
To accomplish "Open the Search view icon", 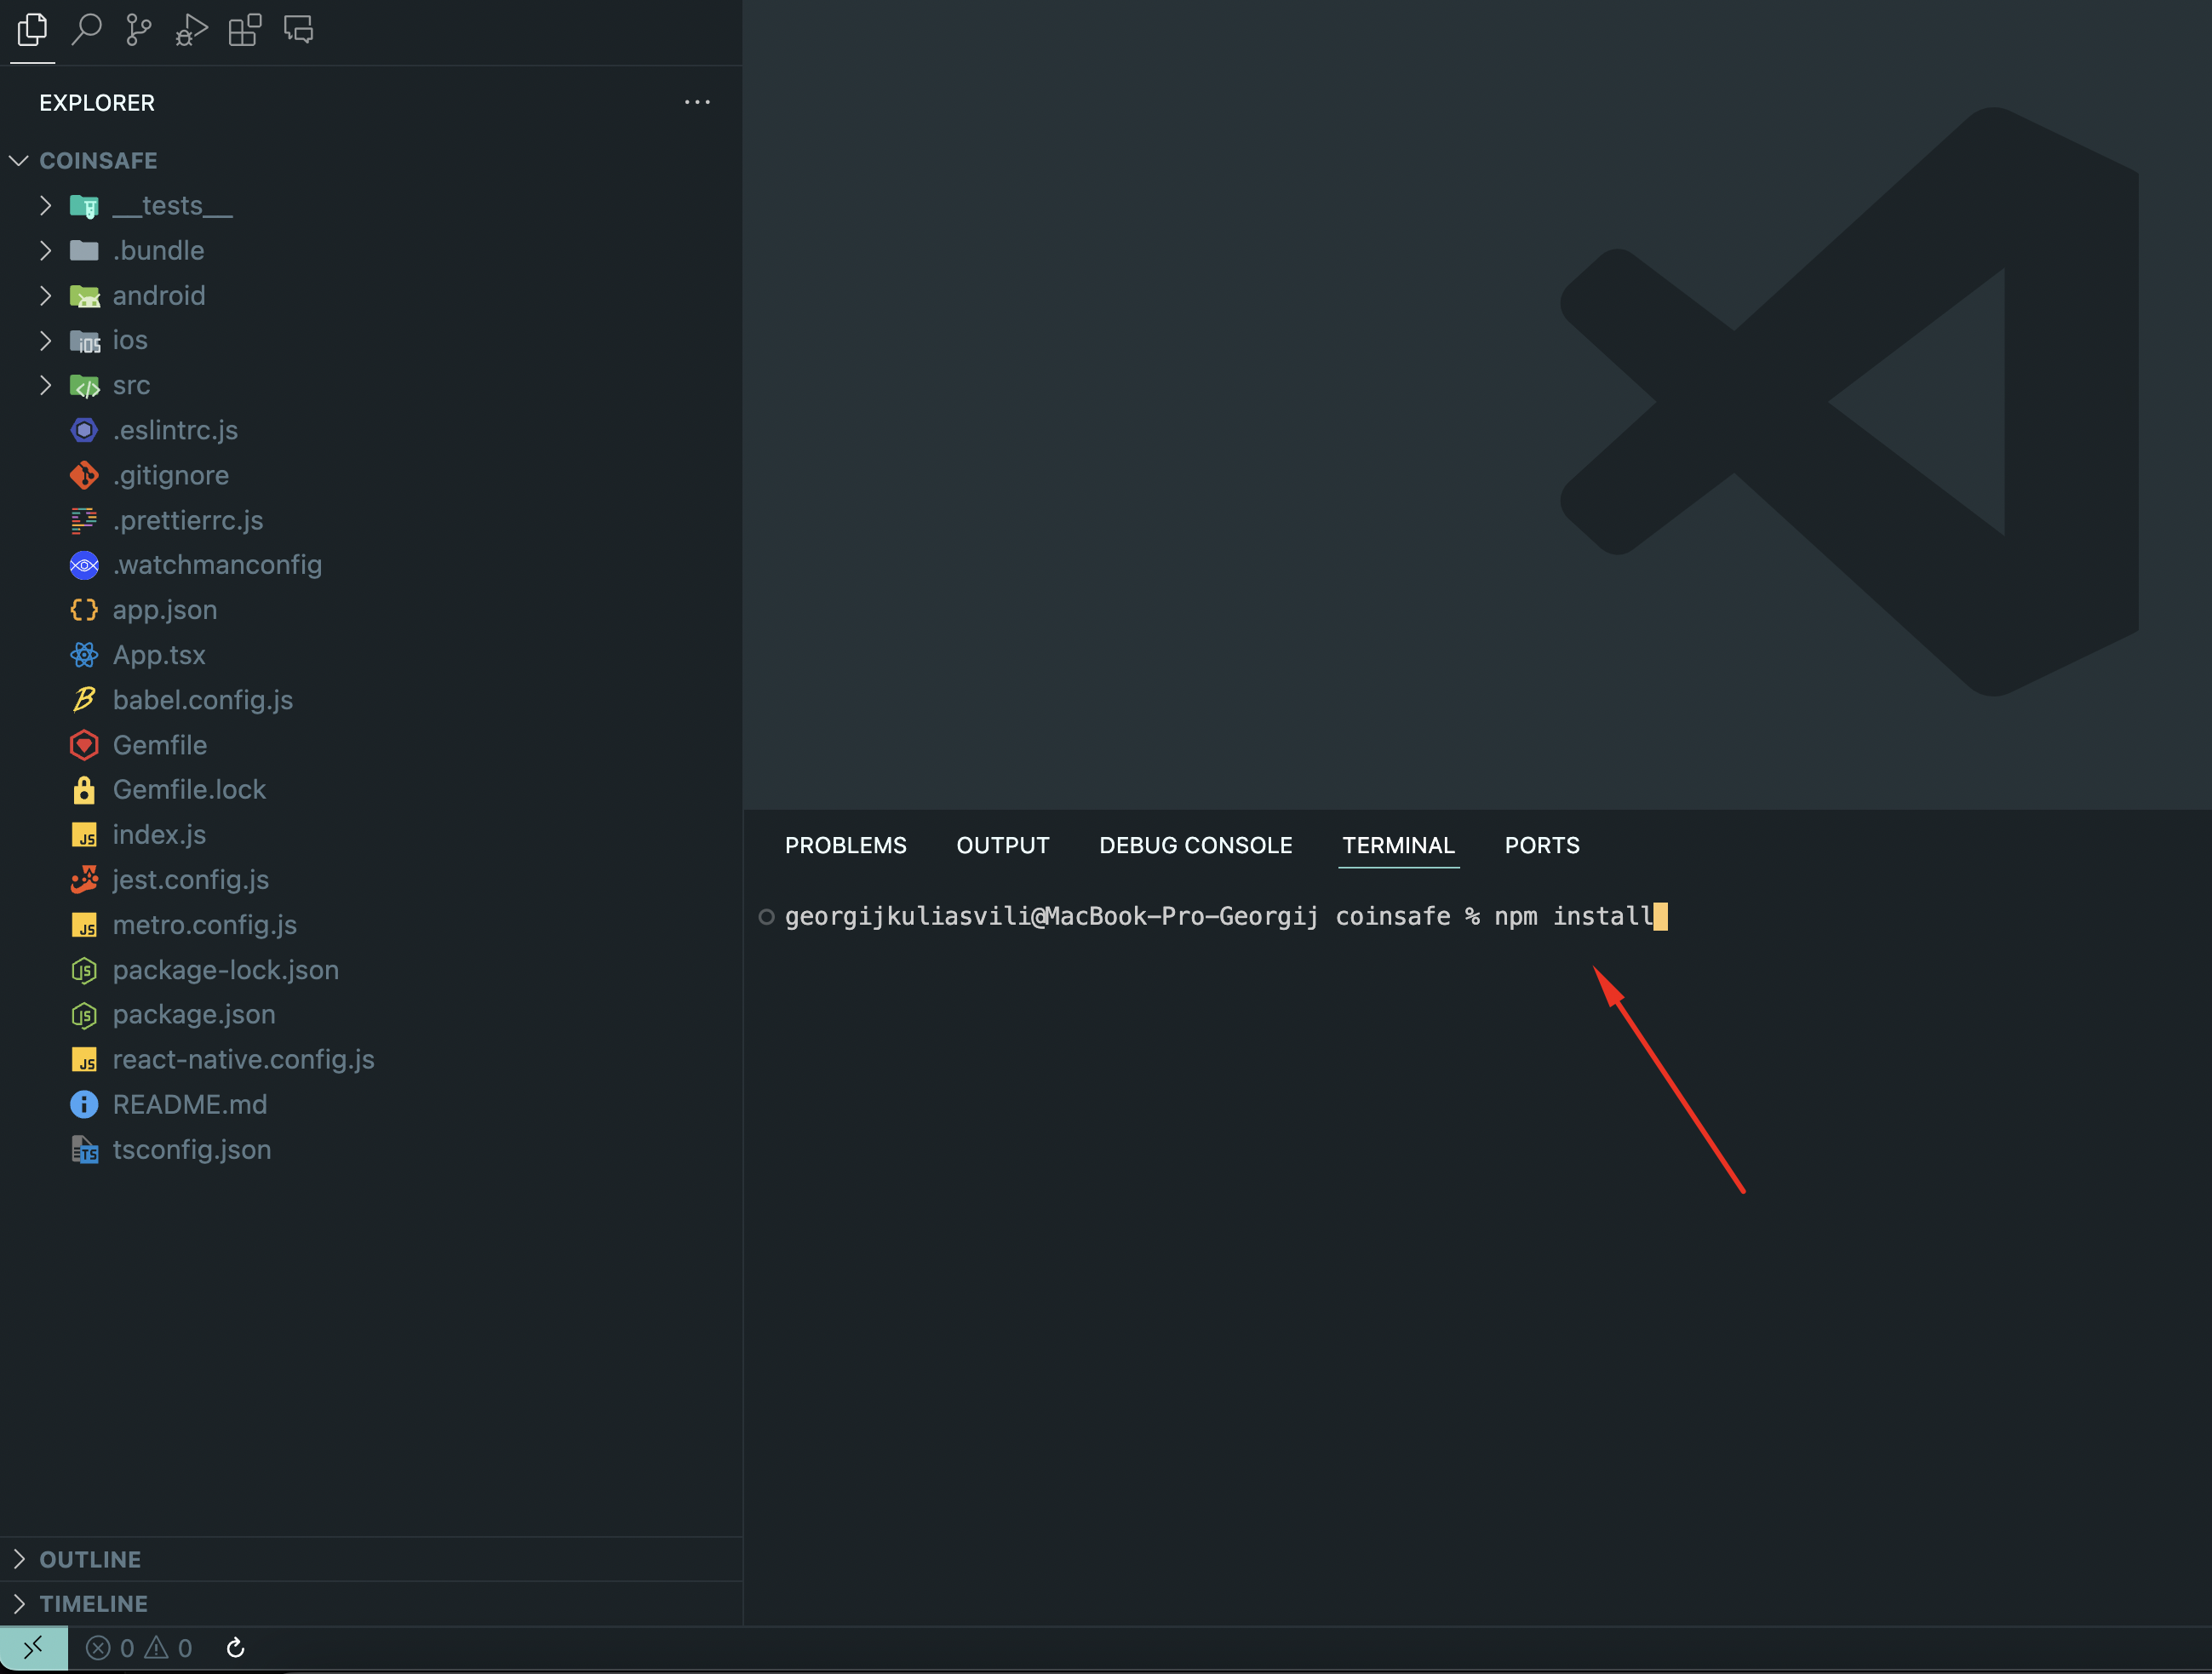I will (x=86, y=30).
